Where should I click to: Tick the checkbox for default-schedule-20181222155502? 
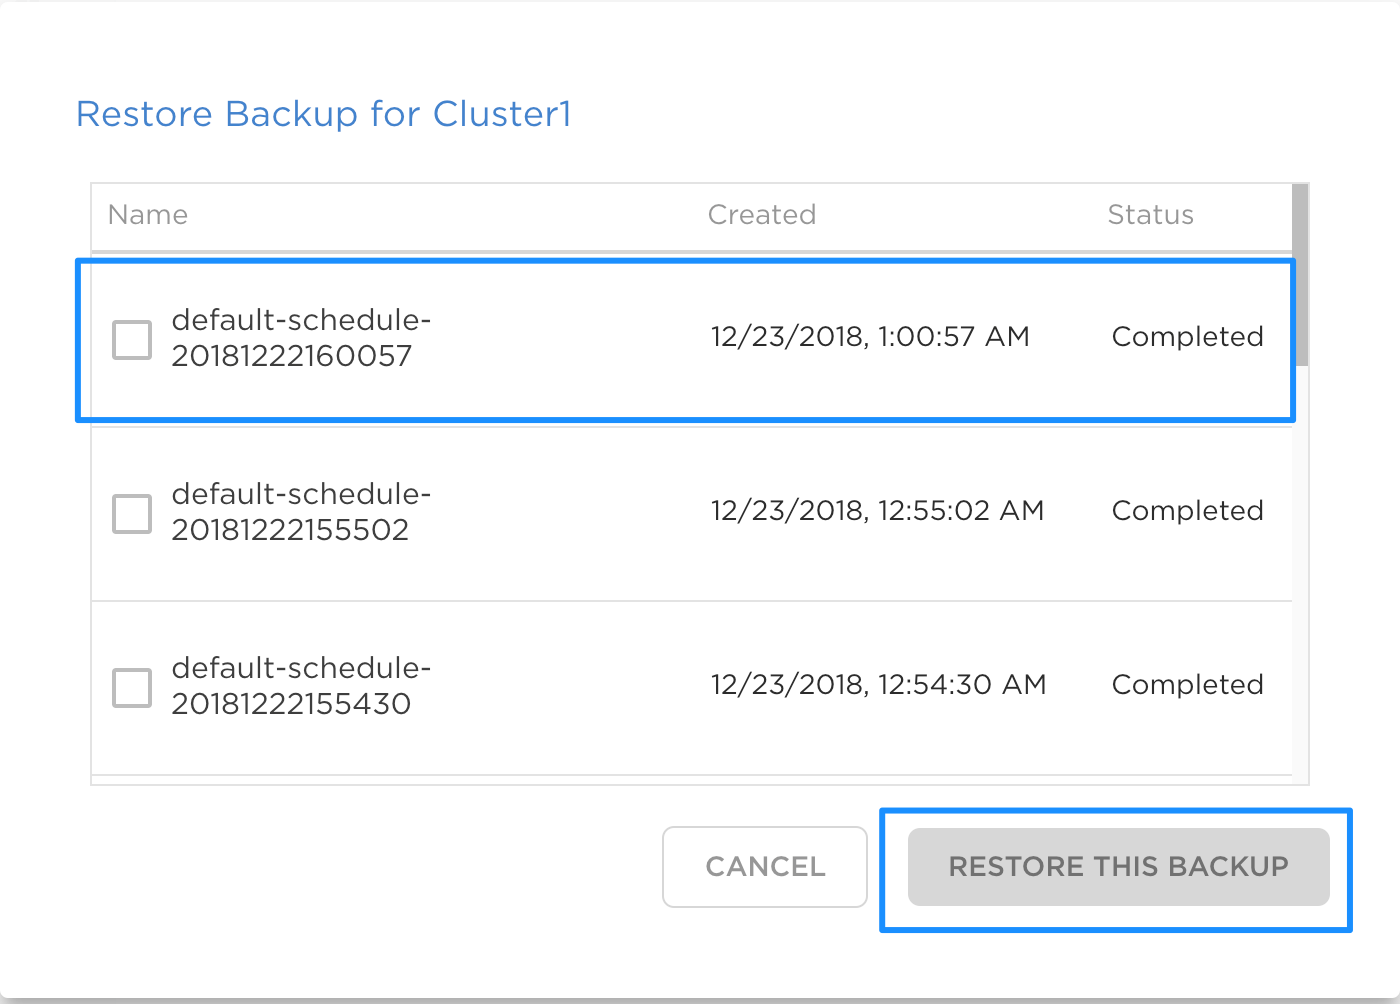[x=132, y=514]
